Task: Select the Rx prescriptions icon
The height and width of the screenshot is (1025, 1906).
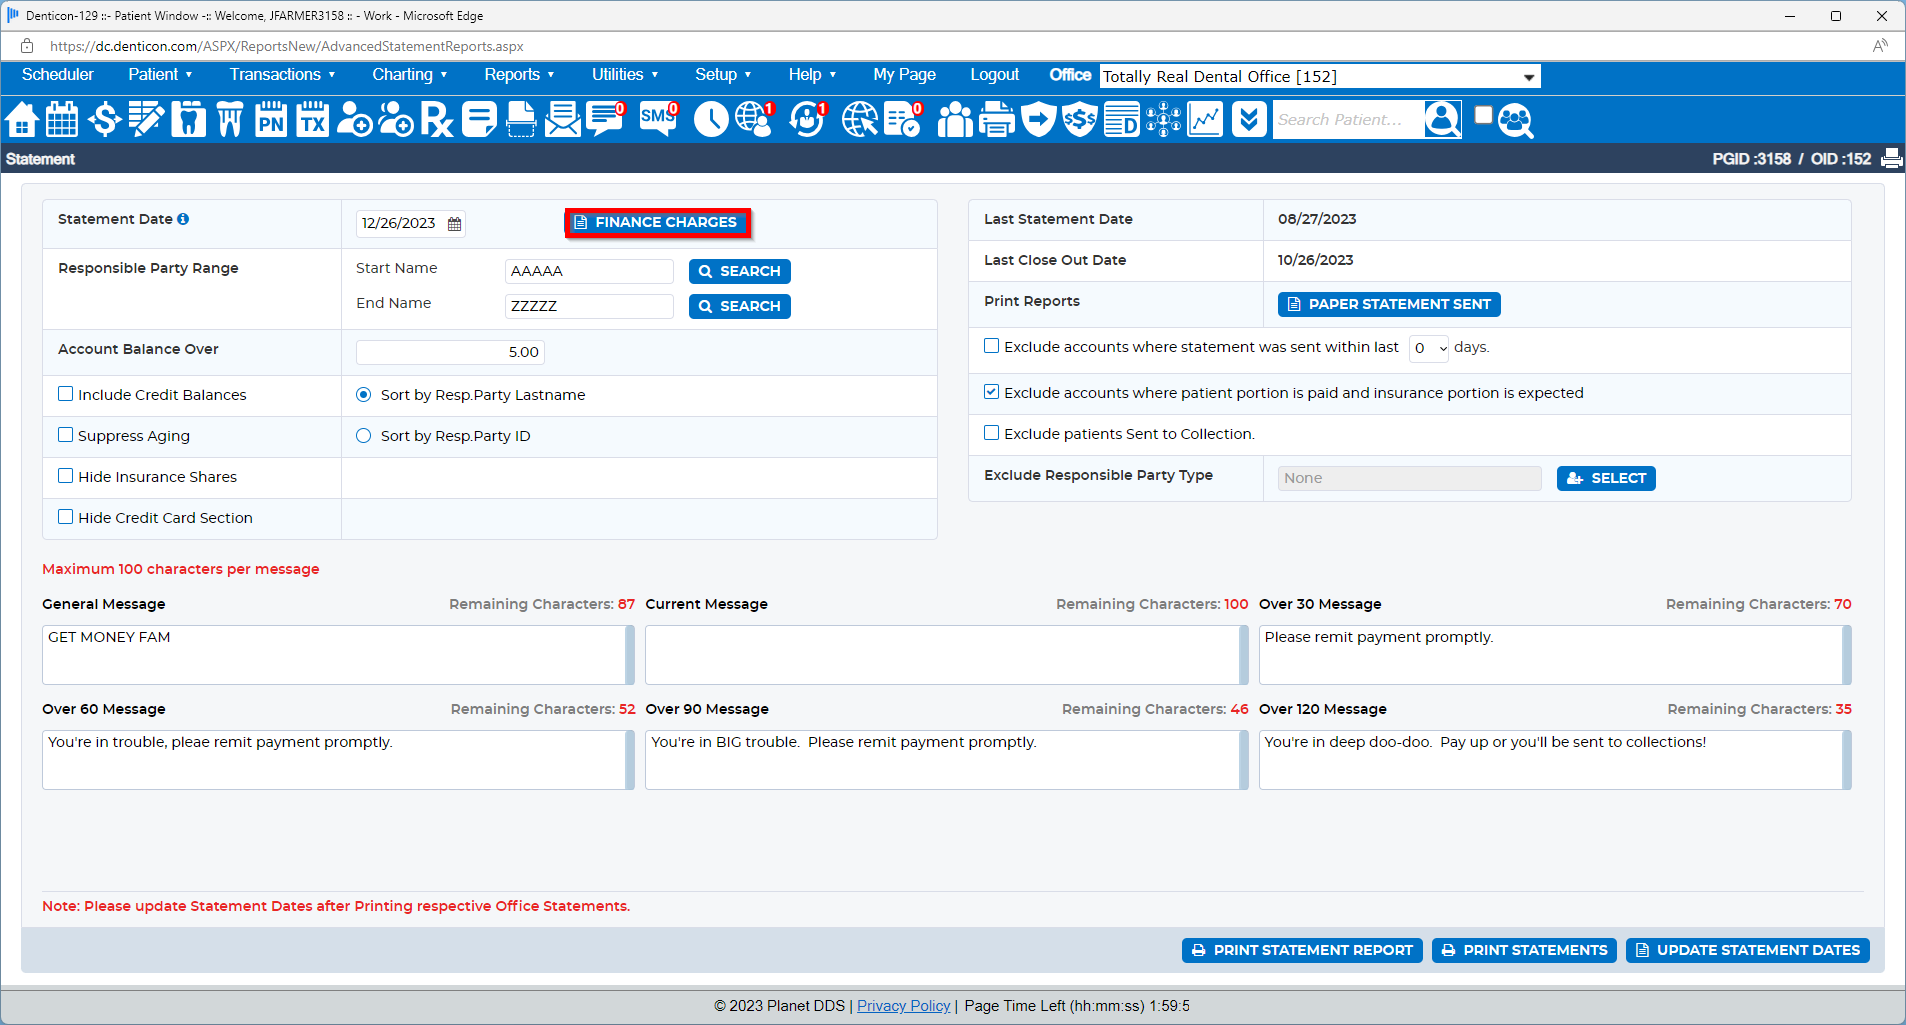Action: (x=435, y=119)
